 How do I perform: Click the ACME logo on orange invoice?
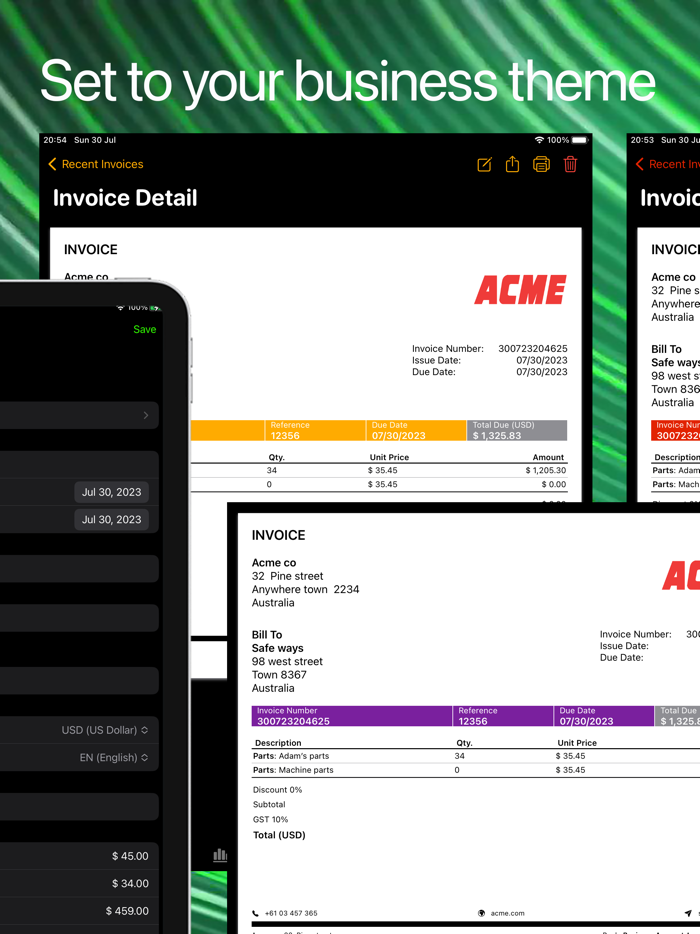point(520,290)
